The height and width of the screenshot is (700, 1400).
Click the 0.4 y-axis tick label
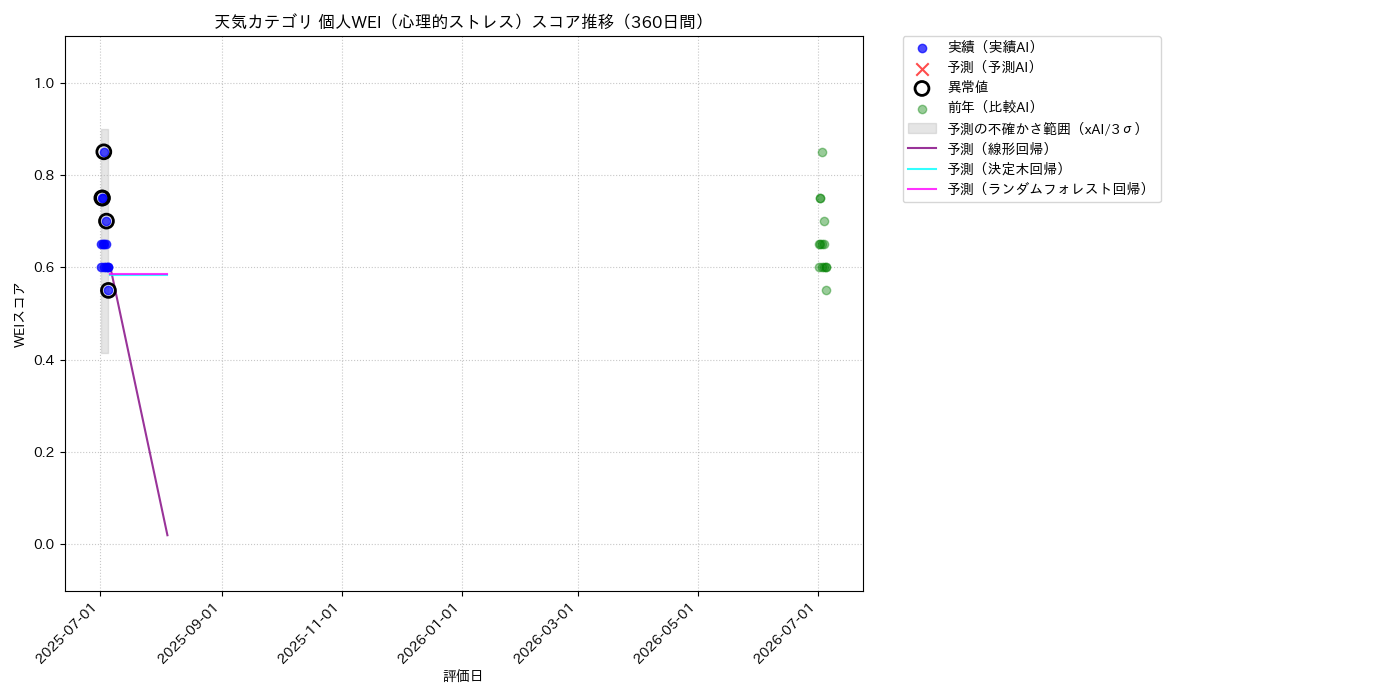(44, 360)
